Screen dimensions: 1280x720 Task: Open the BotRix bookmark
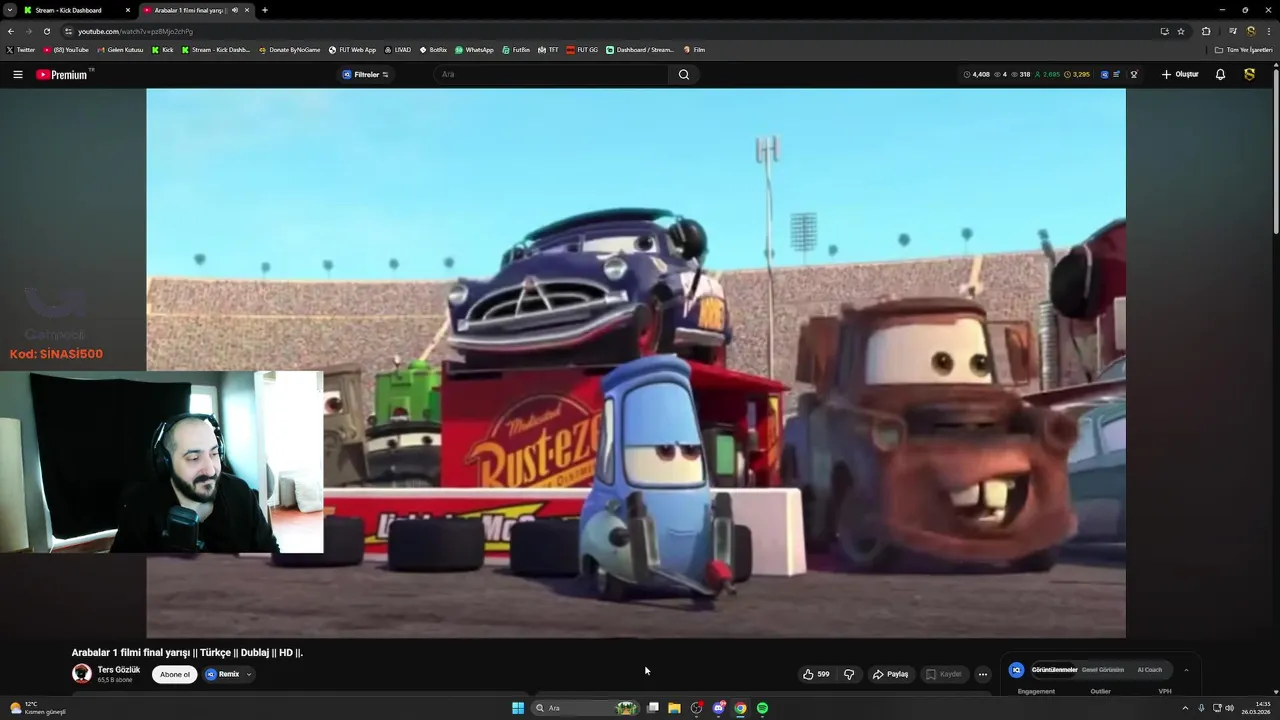(433, 49)
